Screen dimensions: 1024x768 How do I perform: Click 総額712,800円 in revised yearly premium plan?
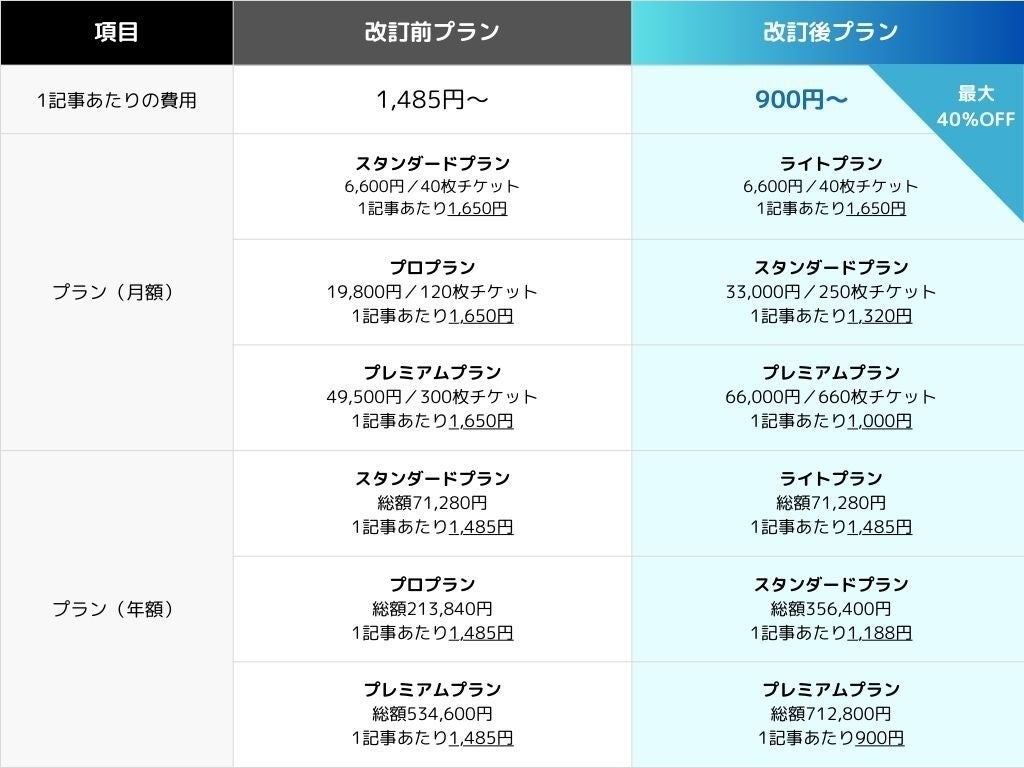click(x=830, y=714)
